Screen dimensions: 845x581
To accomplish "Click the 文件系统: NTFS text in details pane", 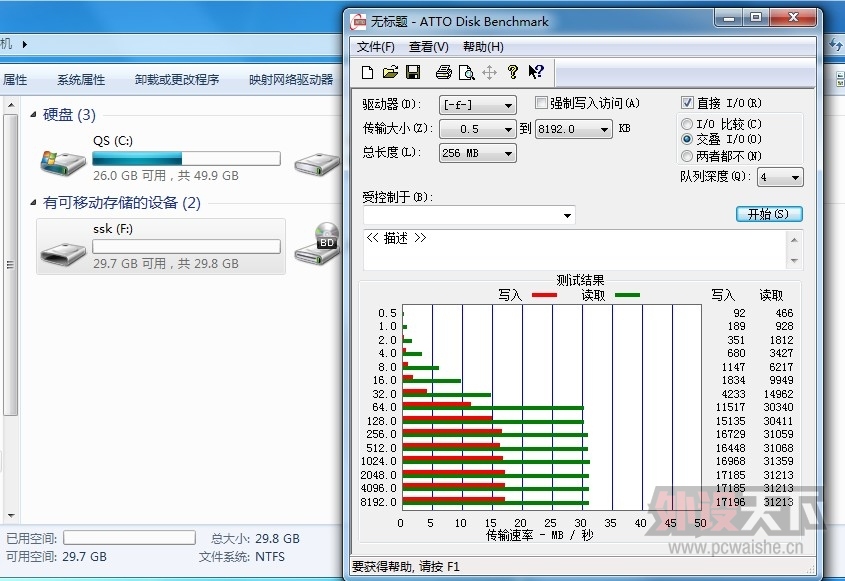I will click(x=242, y=557).
